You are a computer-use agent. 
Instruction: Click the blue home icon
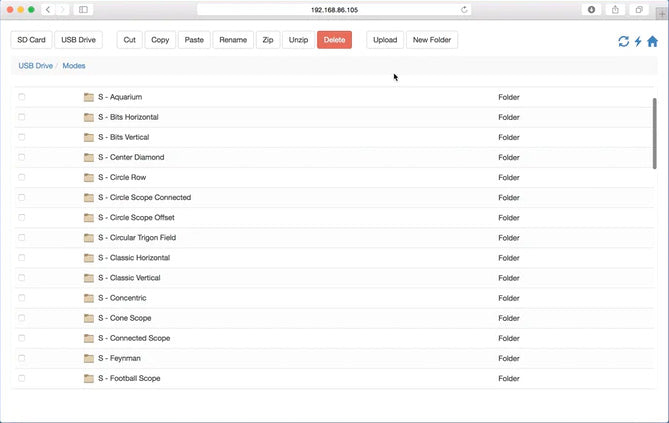652,41
